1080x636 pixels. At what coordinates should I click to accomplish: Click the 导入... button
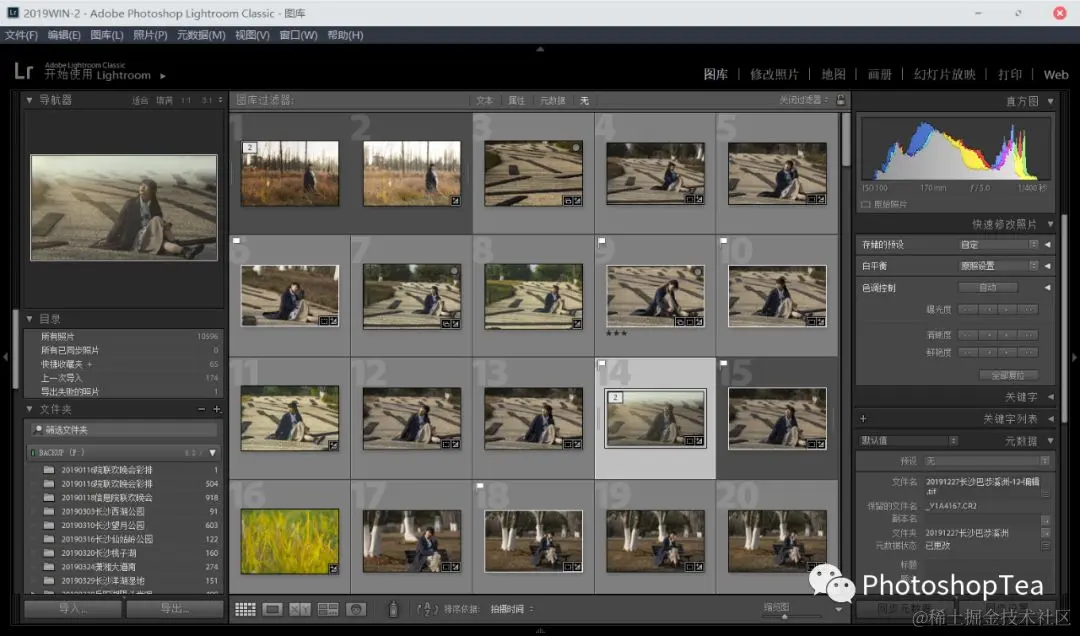click(x=72, y=608)
